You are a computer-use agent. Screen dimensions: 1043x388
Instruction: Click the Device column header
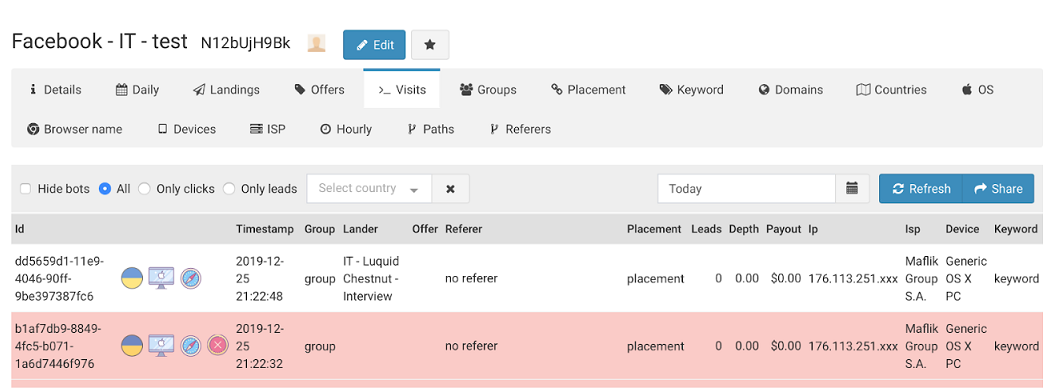(963, 229)
